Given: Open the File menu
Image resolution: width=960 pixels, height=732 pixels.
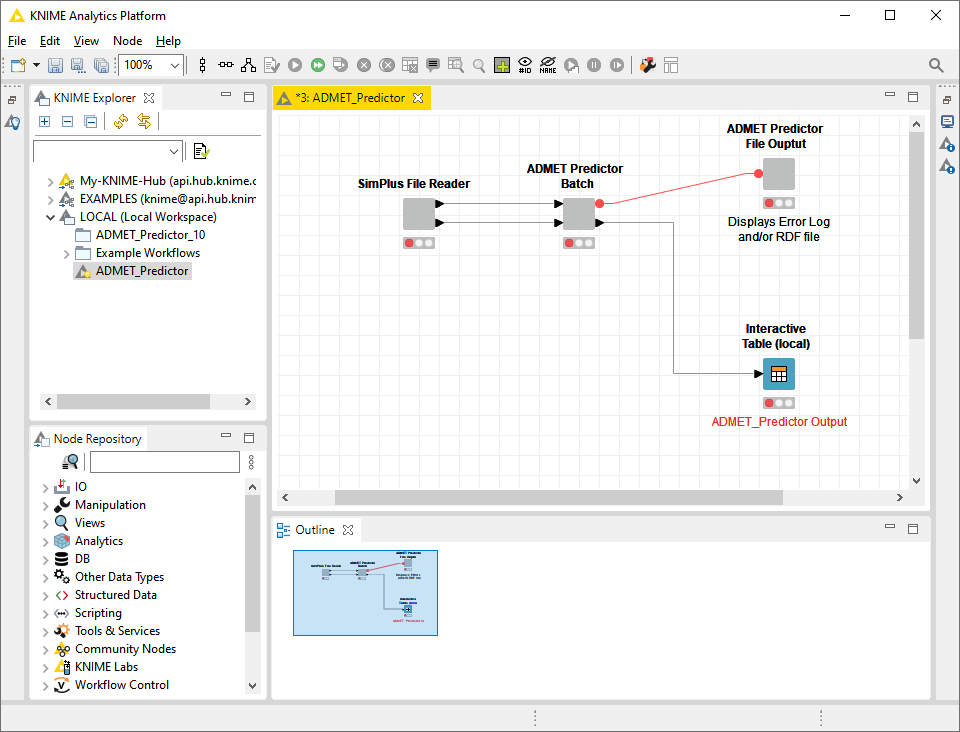Looking at the screenshot, I should (x=17, y=41).
